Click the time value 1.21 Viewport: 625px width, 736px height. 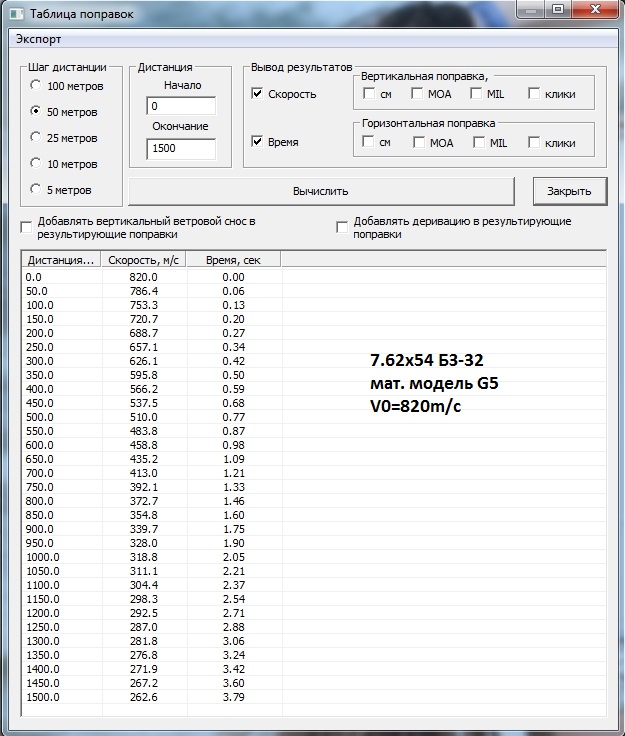click(x=234, y=473)
